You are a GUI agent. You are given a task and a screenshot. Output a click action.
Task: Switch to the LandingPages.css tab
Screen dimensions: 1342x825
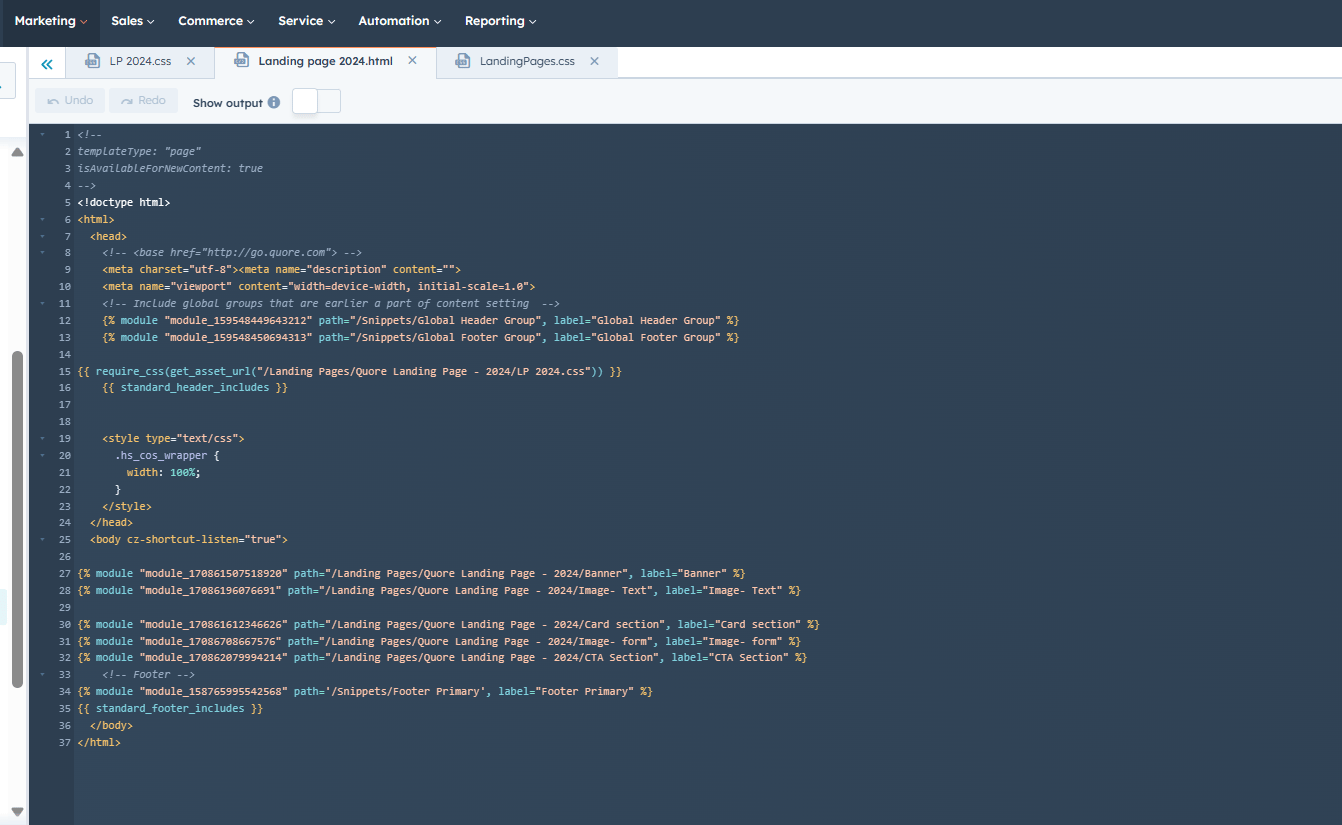point(527,61)
